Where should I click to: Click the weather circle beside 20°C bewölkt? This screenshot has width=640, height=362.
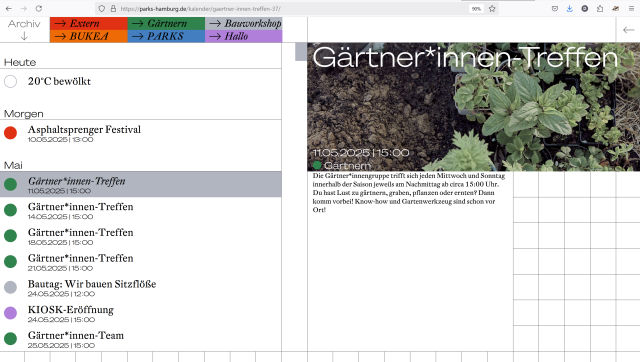click(x=11, y=81)
